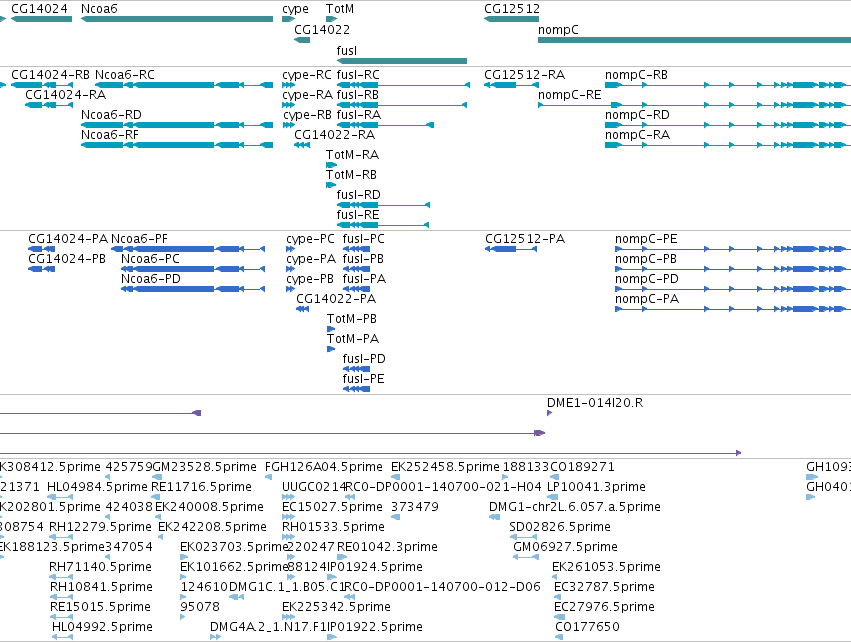Select transcript CG14022-RA

pyautogui.click(x=302, y=145)
